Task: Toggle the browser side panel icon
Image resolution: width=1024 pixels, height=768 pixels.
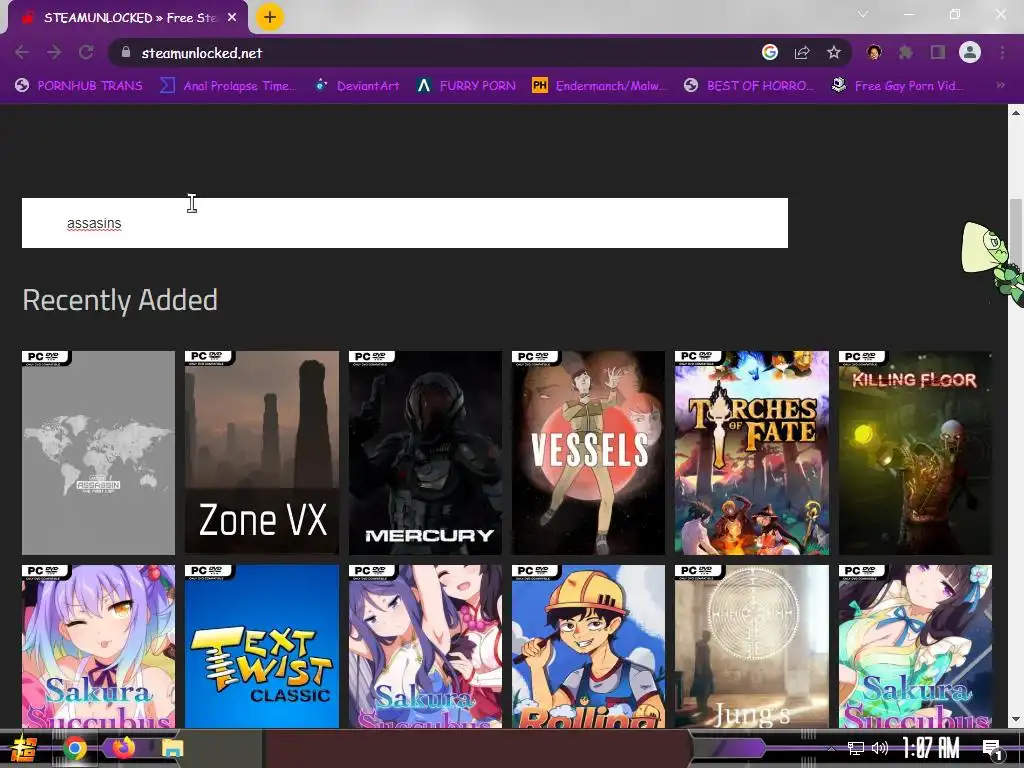Action: click(x=938, y=52)
